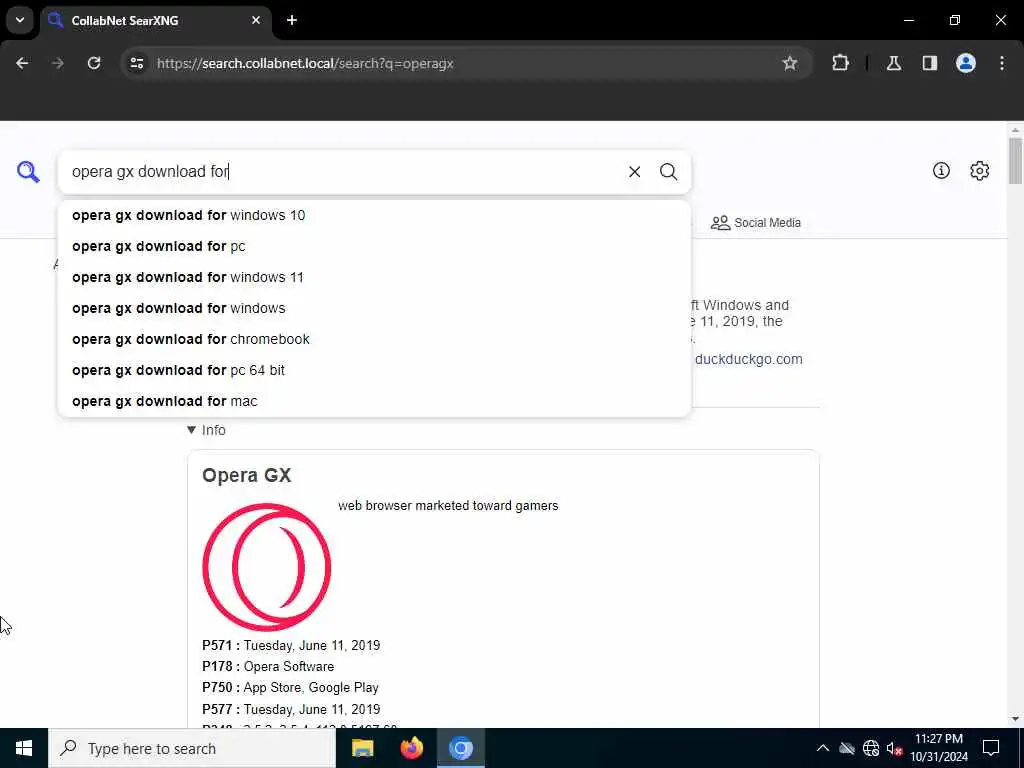This screenshot has height=768, width=1024.
Task: Click the P178 Opera Software row
Action: tap(268, 666)
